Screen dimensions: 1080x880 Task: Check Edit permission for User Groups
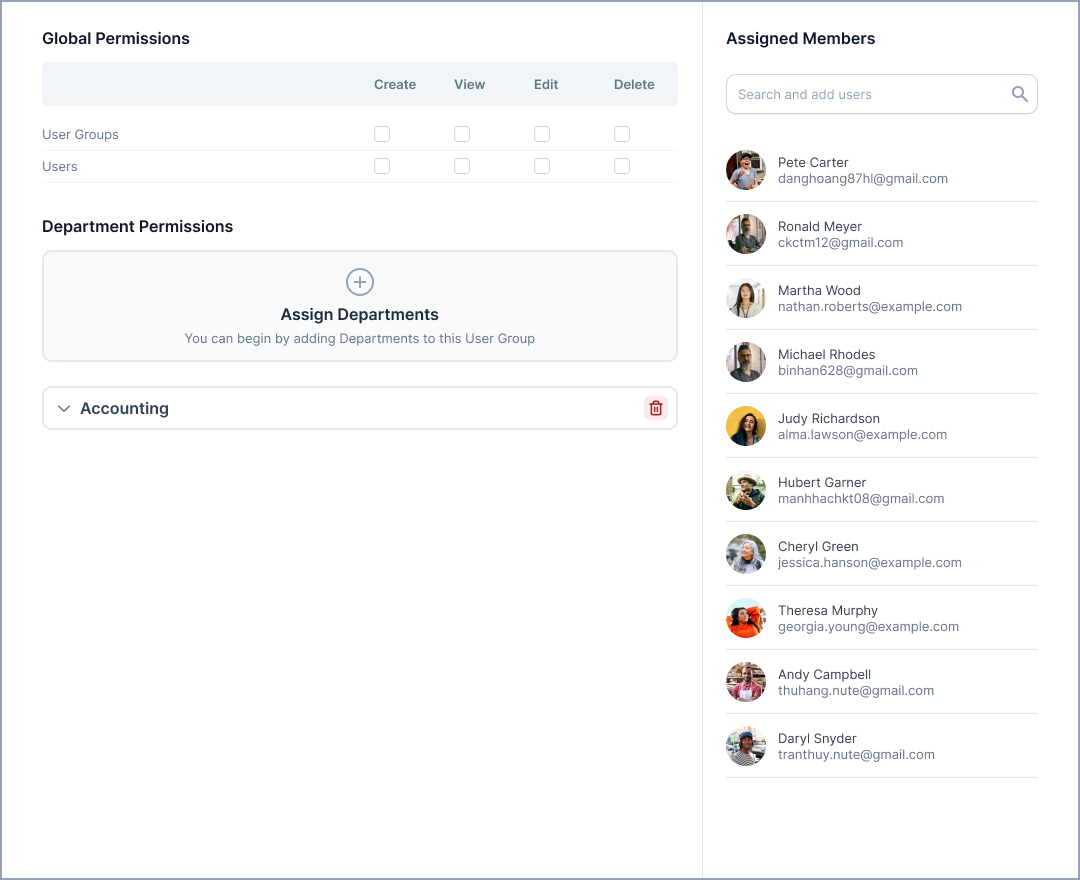point(542,134)
